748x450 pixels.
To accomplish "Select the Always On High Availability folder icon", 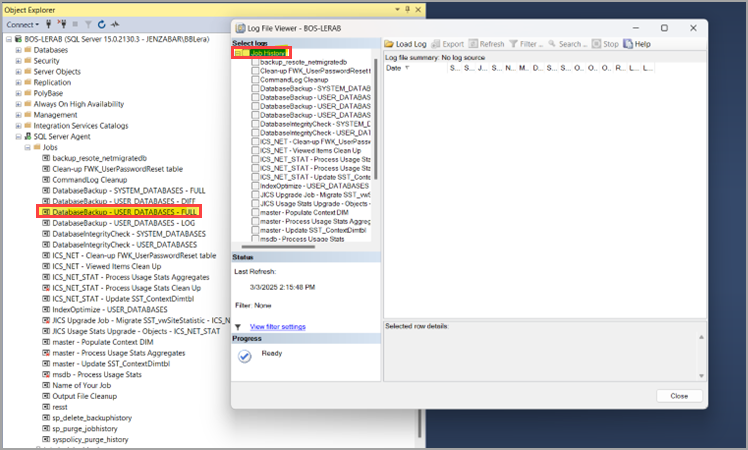I will (x=28, y=104).
